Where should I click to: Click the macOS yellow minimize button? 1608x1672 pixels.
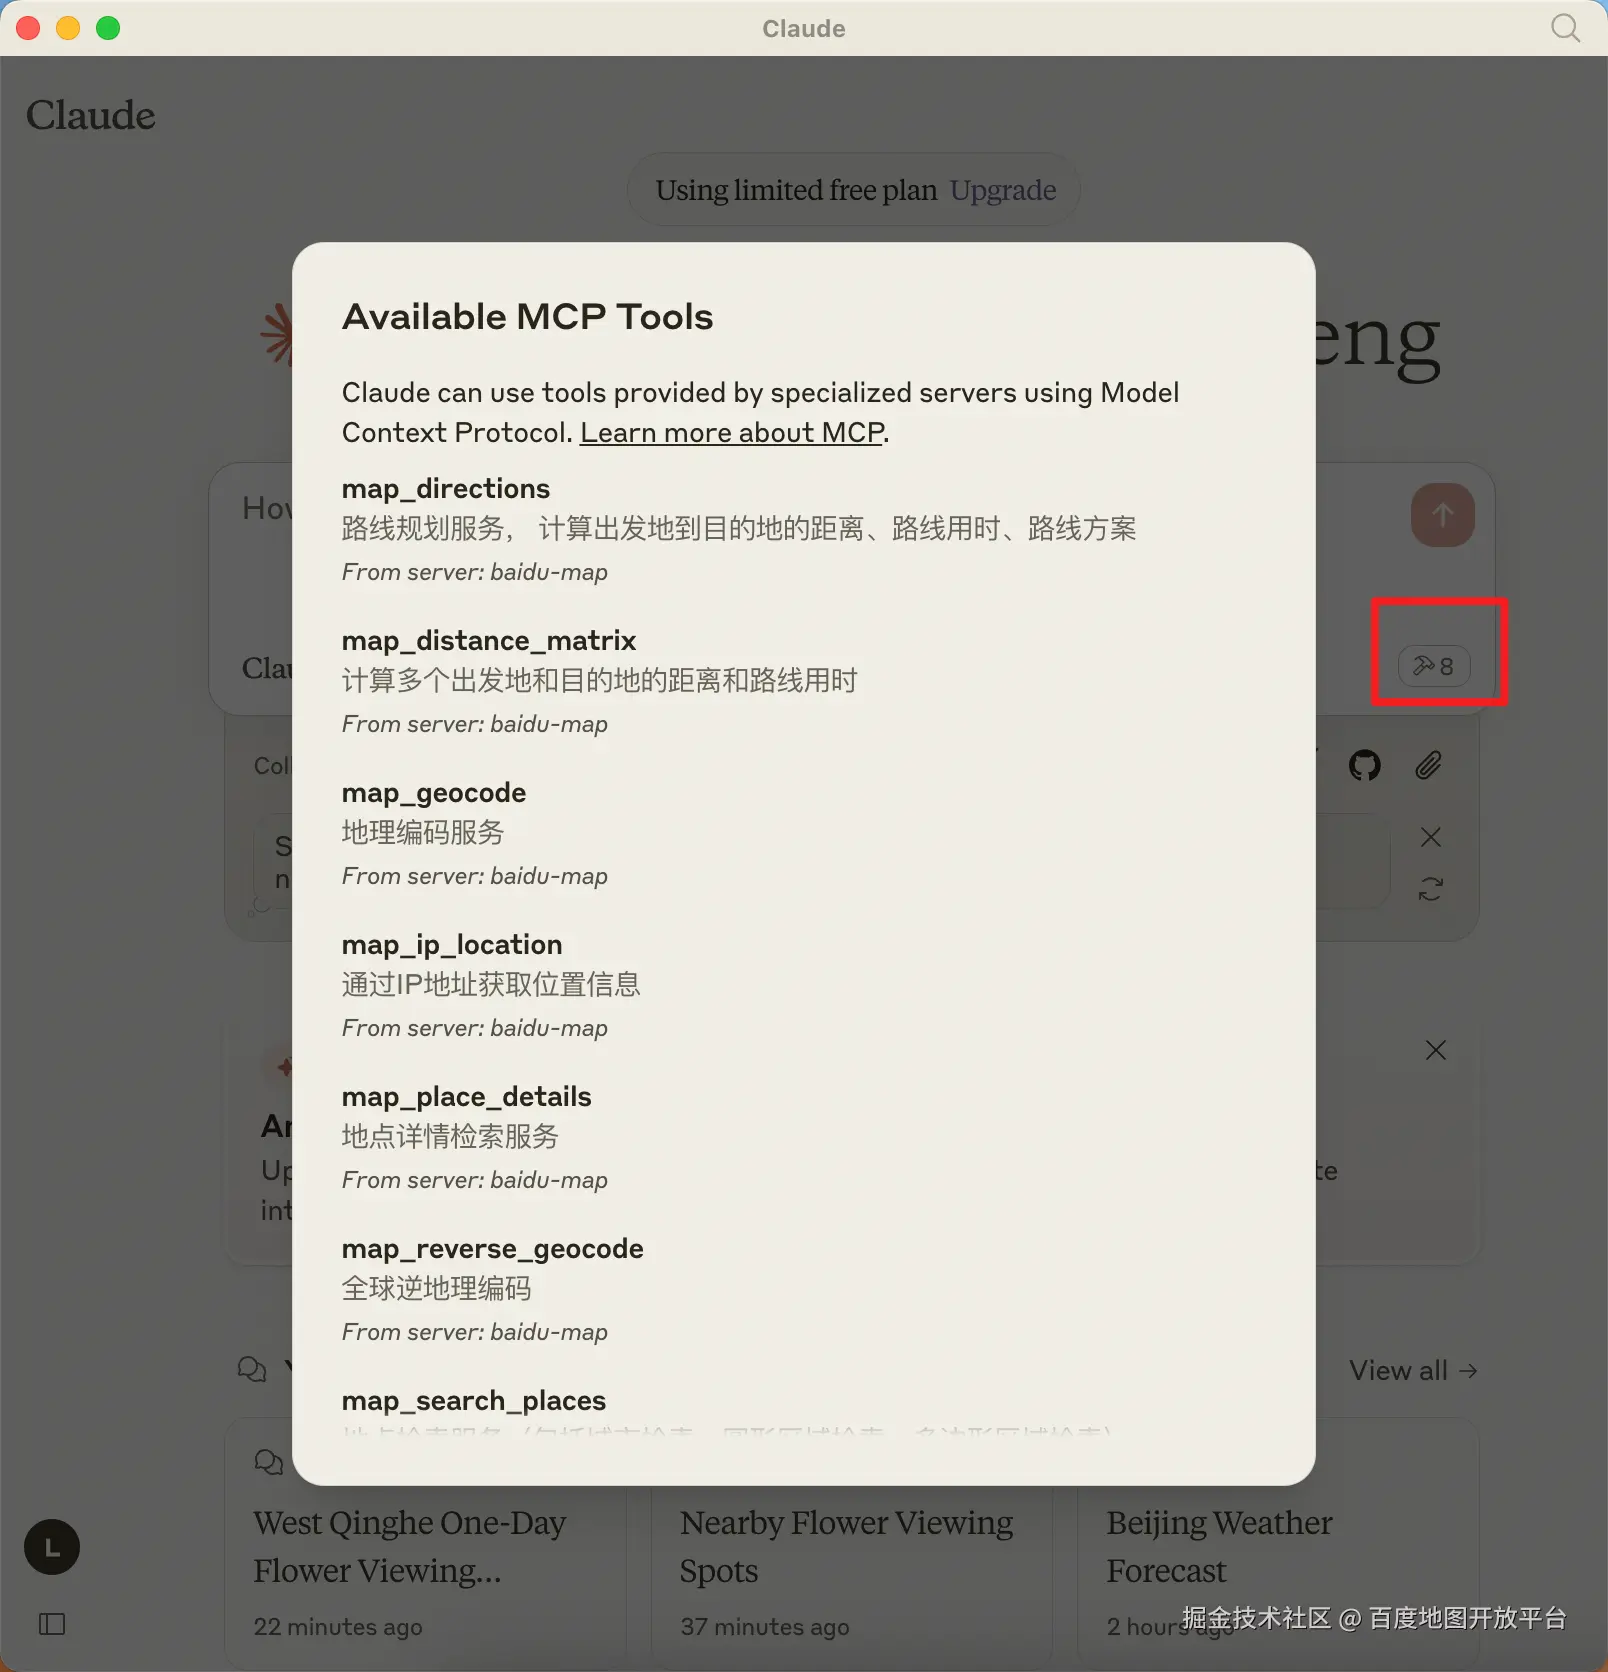click(68, 28)
